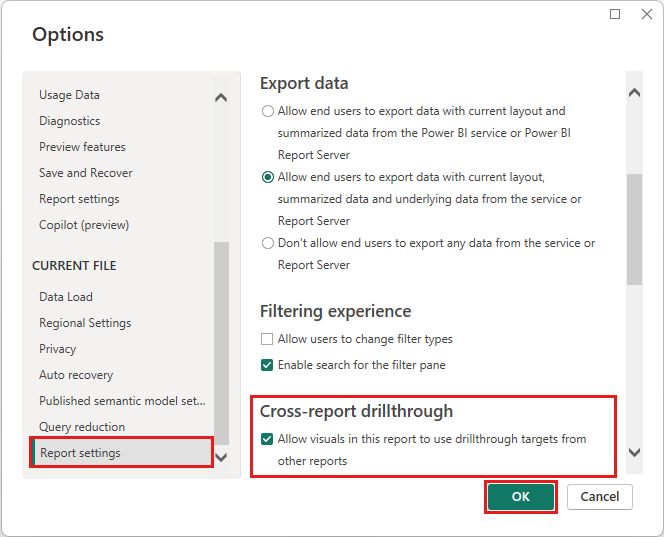
Task: Select Don't allow end users to export
Action: point(268,243)
